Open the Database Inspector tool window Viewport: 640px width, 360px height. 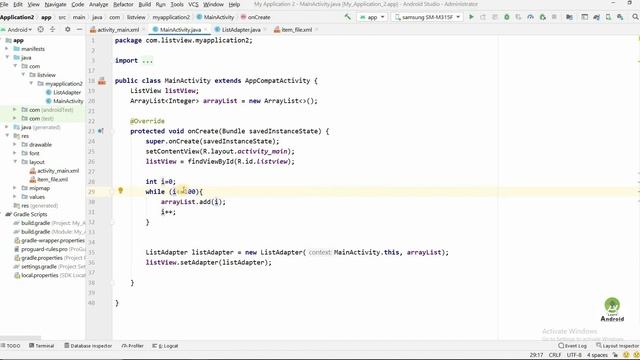click(x=88, y=346)
